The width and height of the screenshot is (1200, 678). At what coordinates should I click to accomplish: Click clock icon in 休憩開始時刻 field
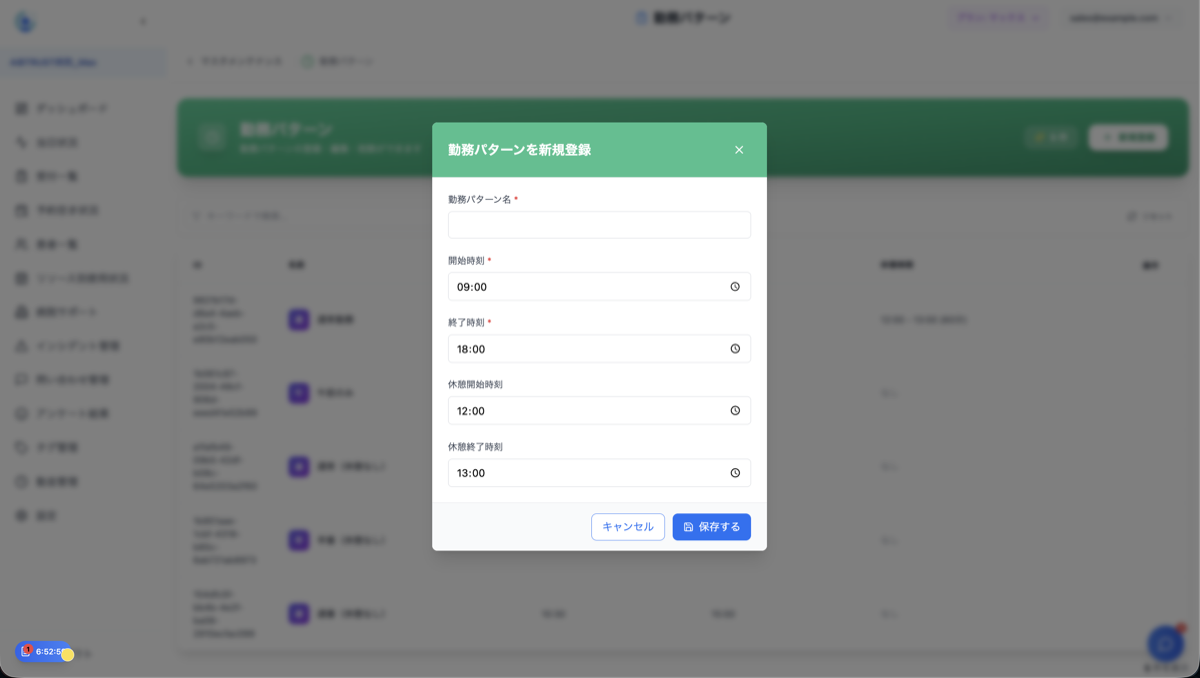pyautogui.click(x=735, y=411)
